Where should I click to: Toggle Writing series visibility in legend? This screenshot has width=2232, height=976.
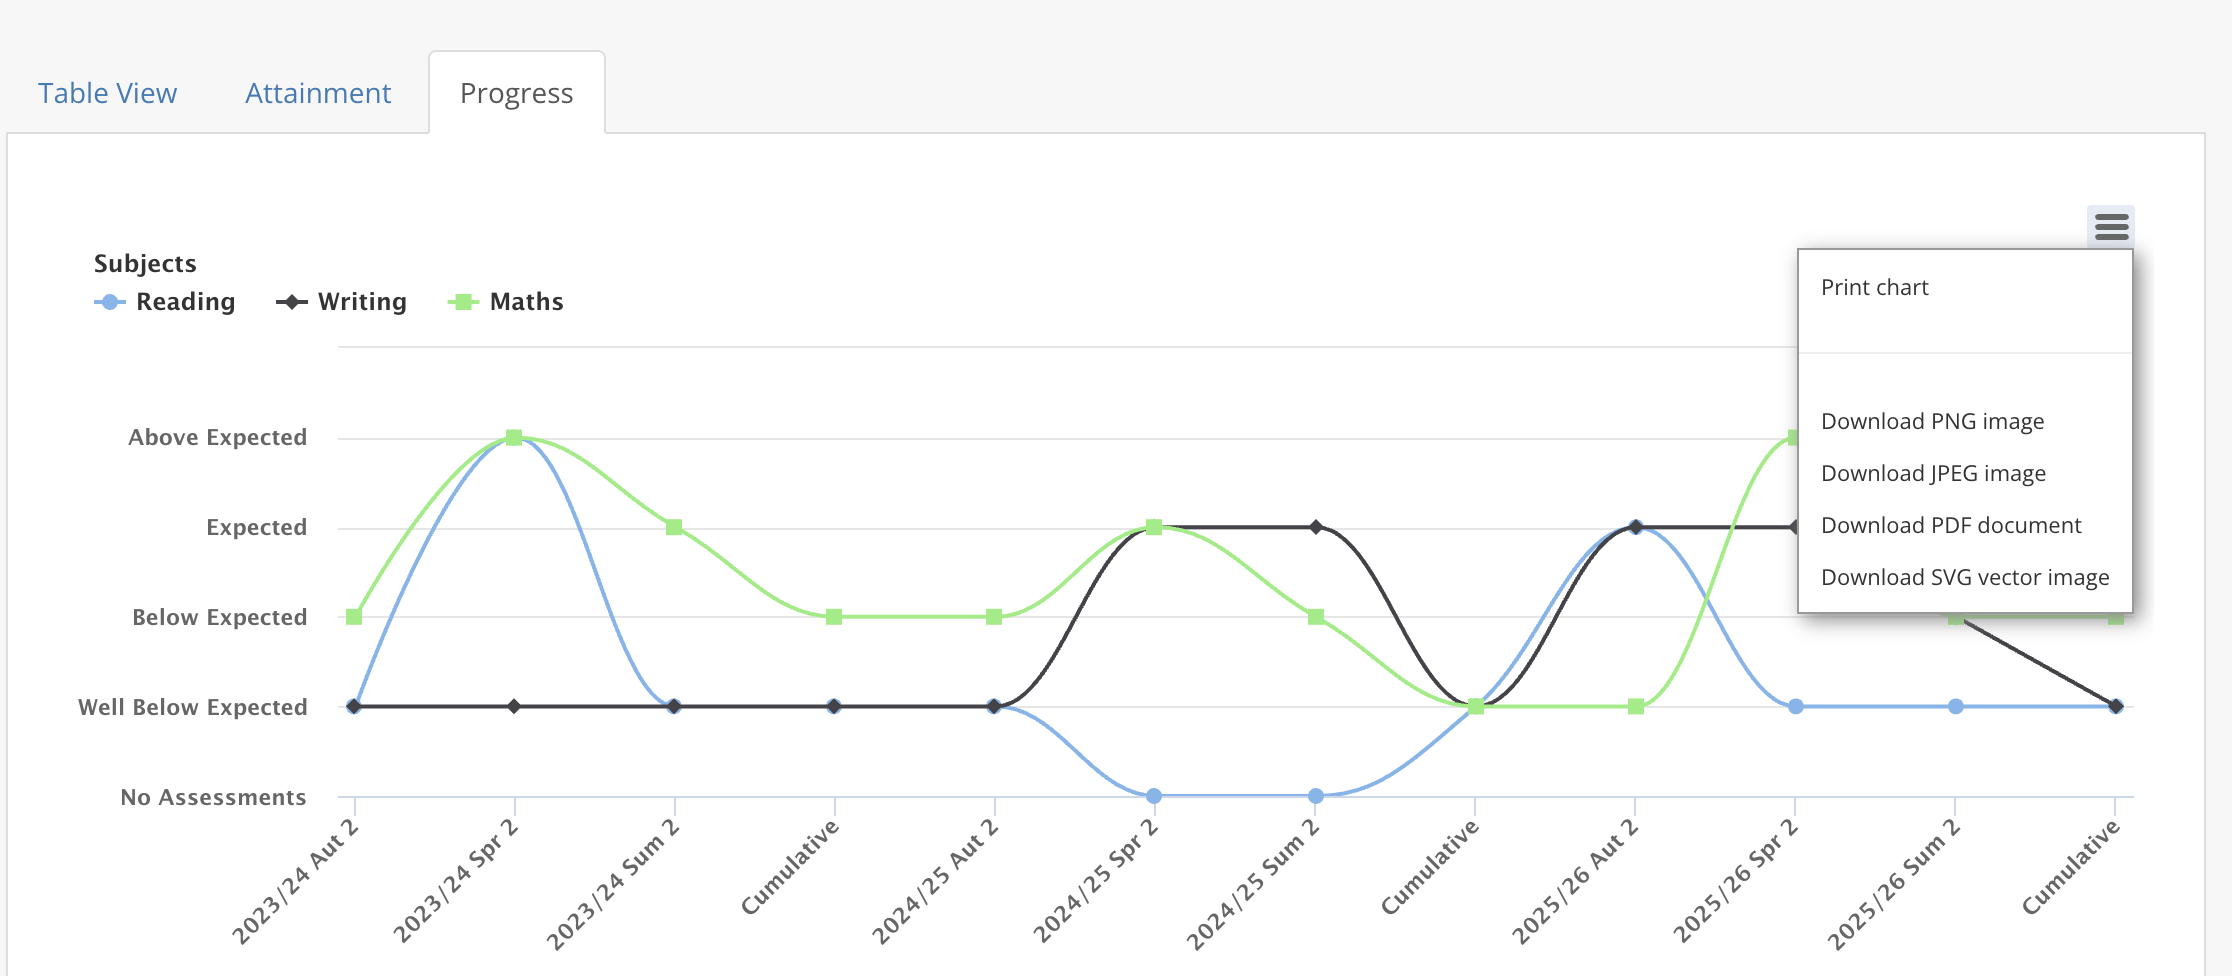point(362,302)
